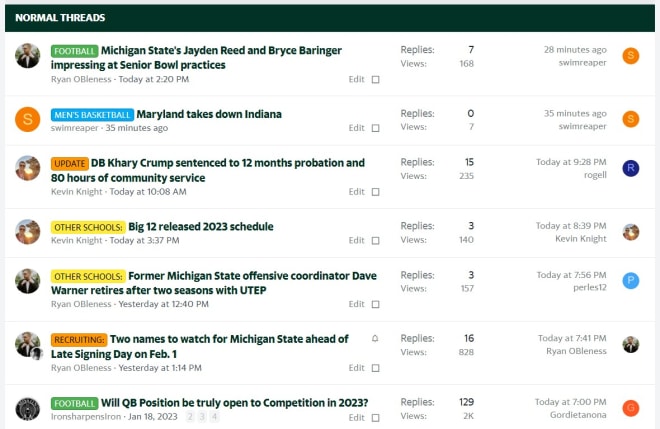Open swimreaper last-poster avatar in Jayden Reed row

[x=631, y=56]
